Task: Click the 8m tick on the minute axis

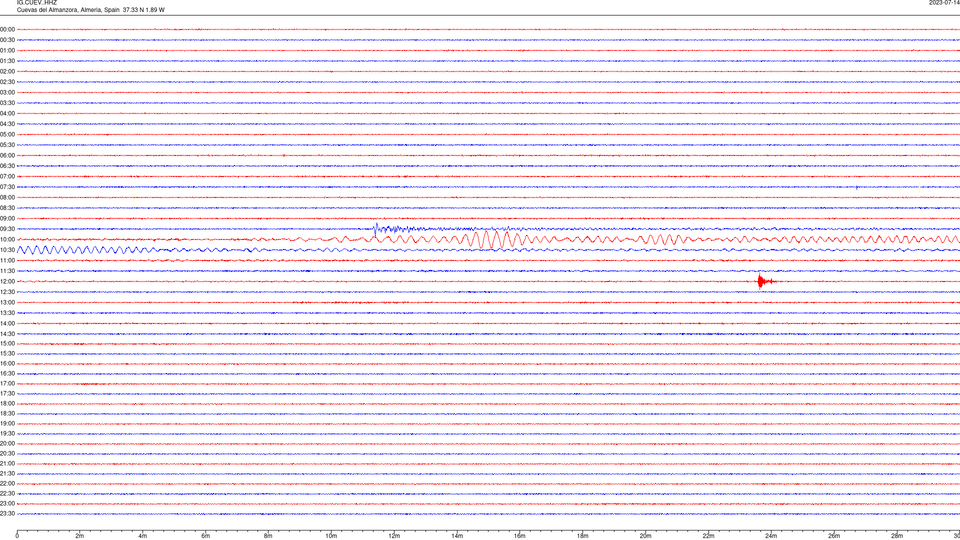Action: 268,536
